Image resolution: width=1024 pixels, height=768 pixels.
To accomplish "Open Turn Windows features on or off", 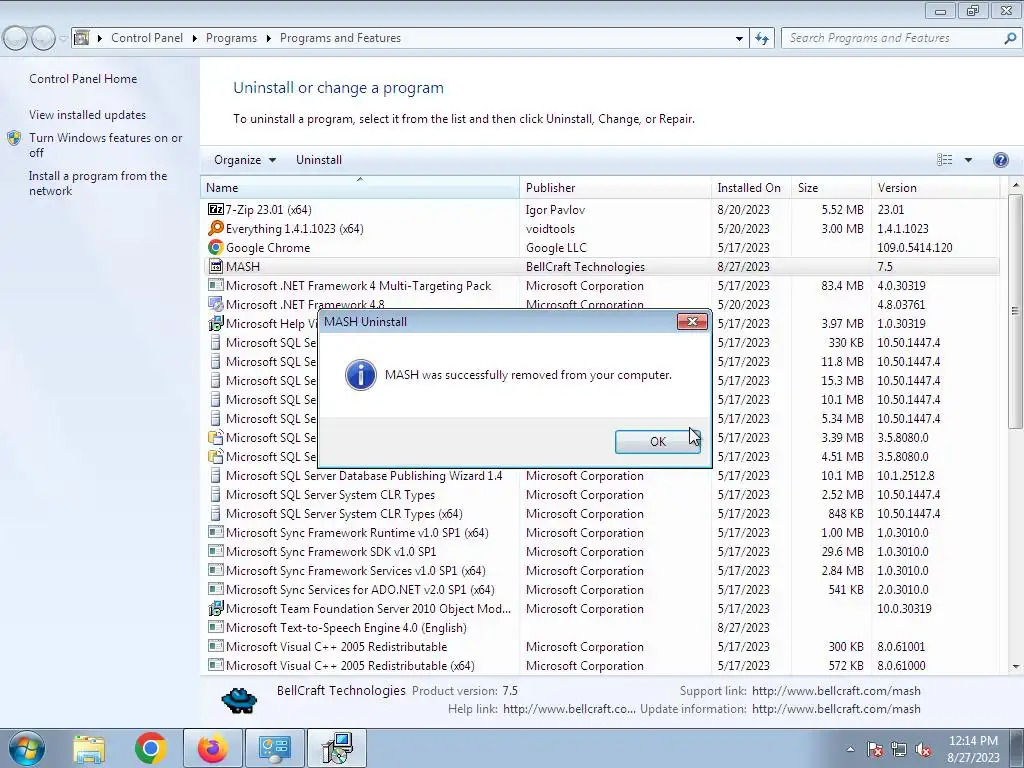I will pyautogui.click(x=106, y=146).
